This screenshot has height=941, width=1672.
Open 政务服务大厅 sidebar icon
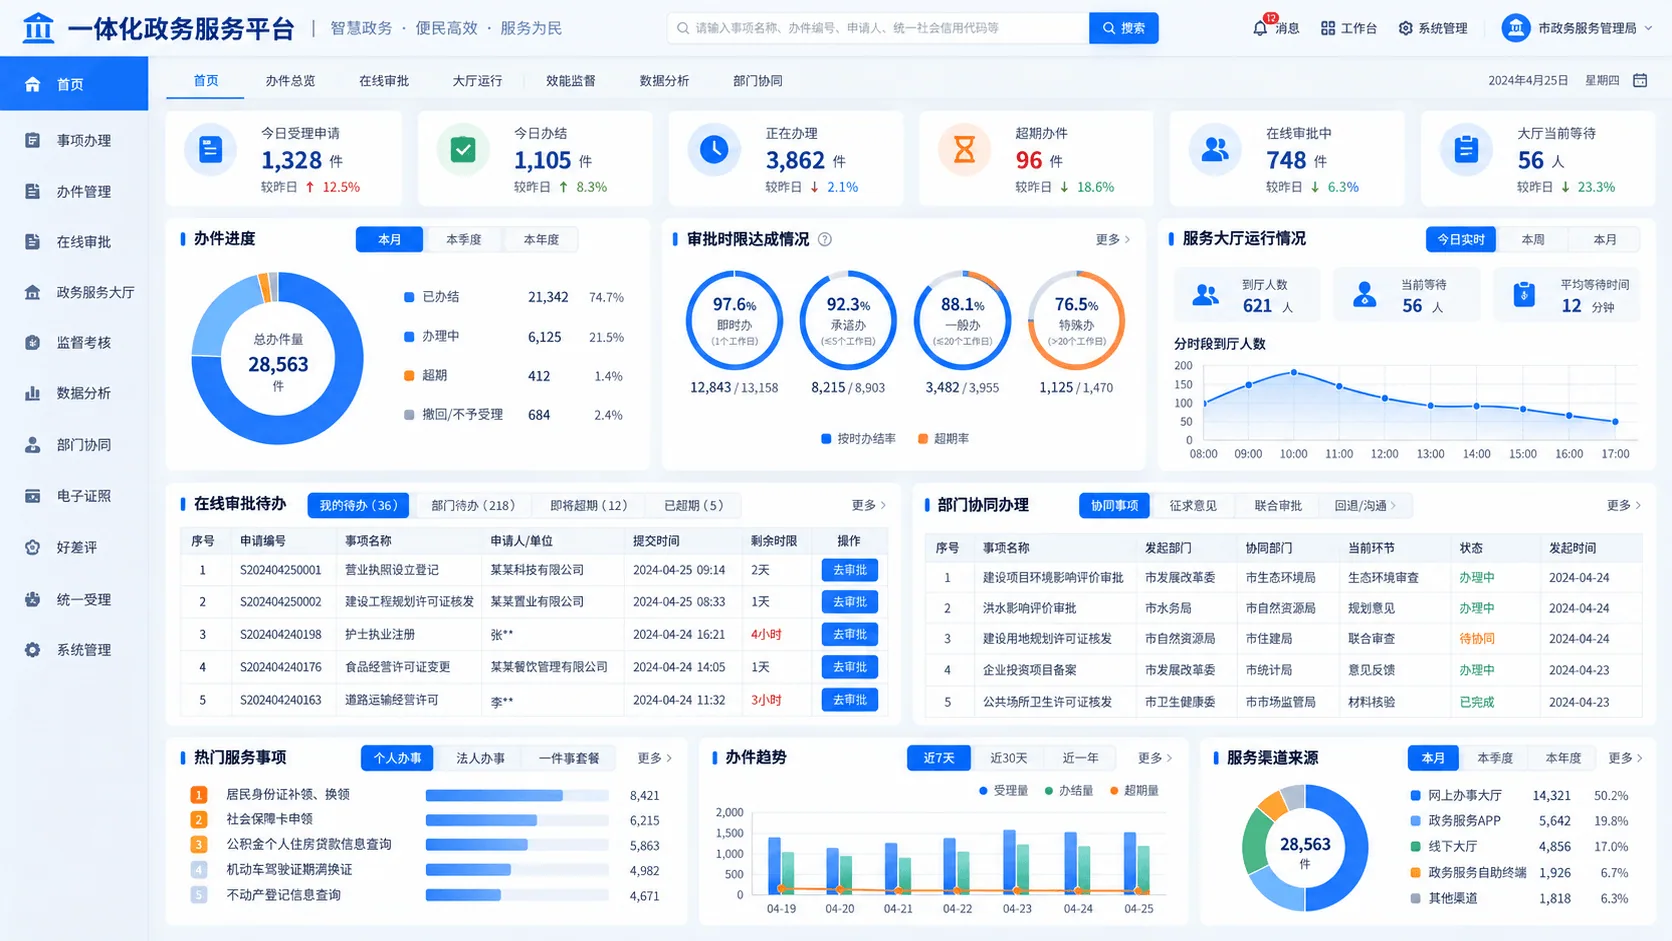pos(33,292)
